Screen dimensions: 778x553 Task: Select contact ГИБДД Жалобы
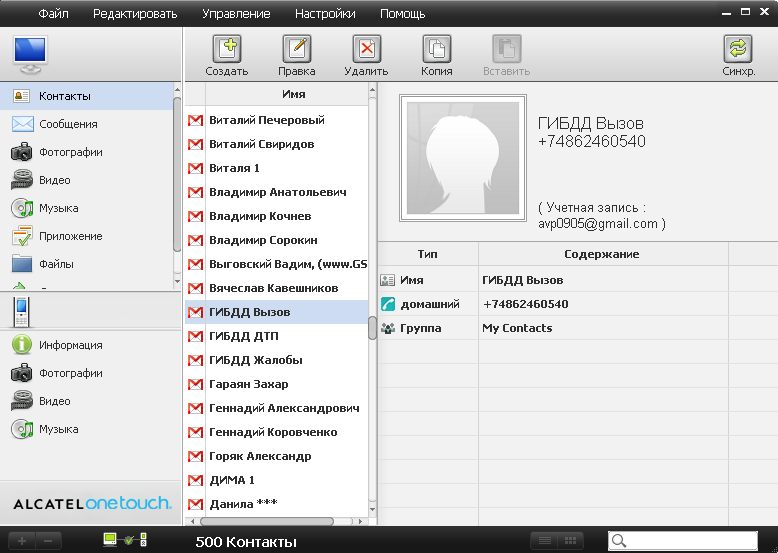[276, 360]
